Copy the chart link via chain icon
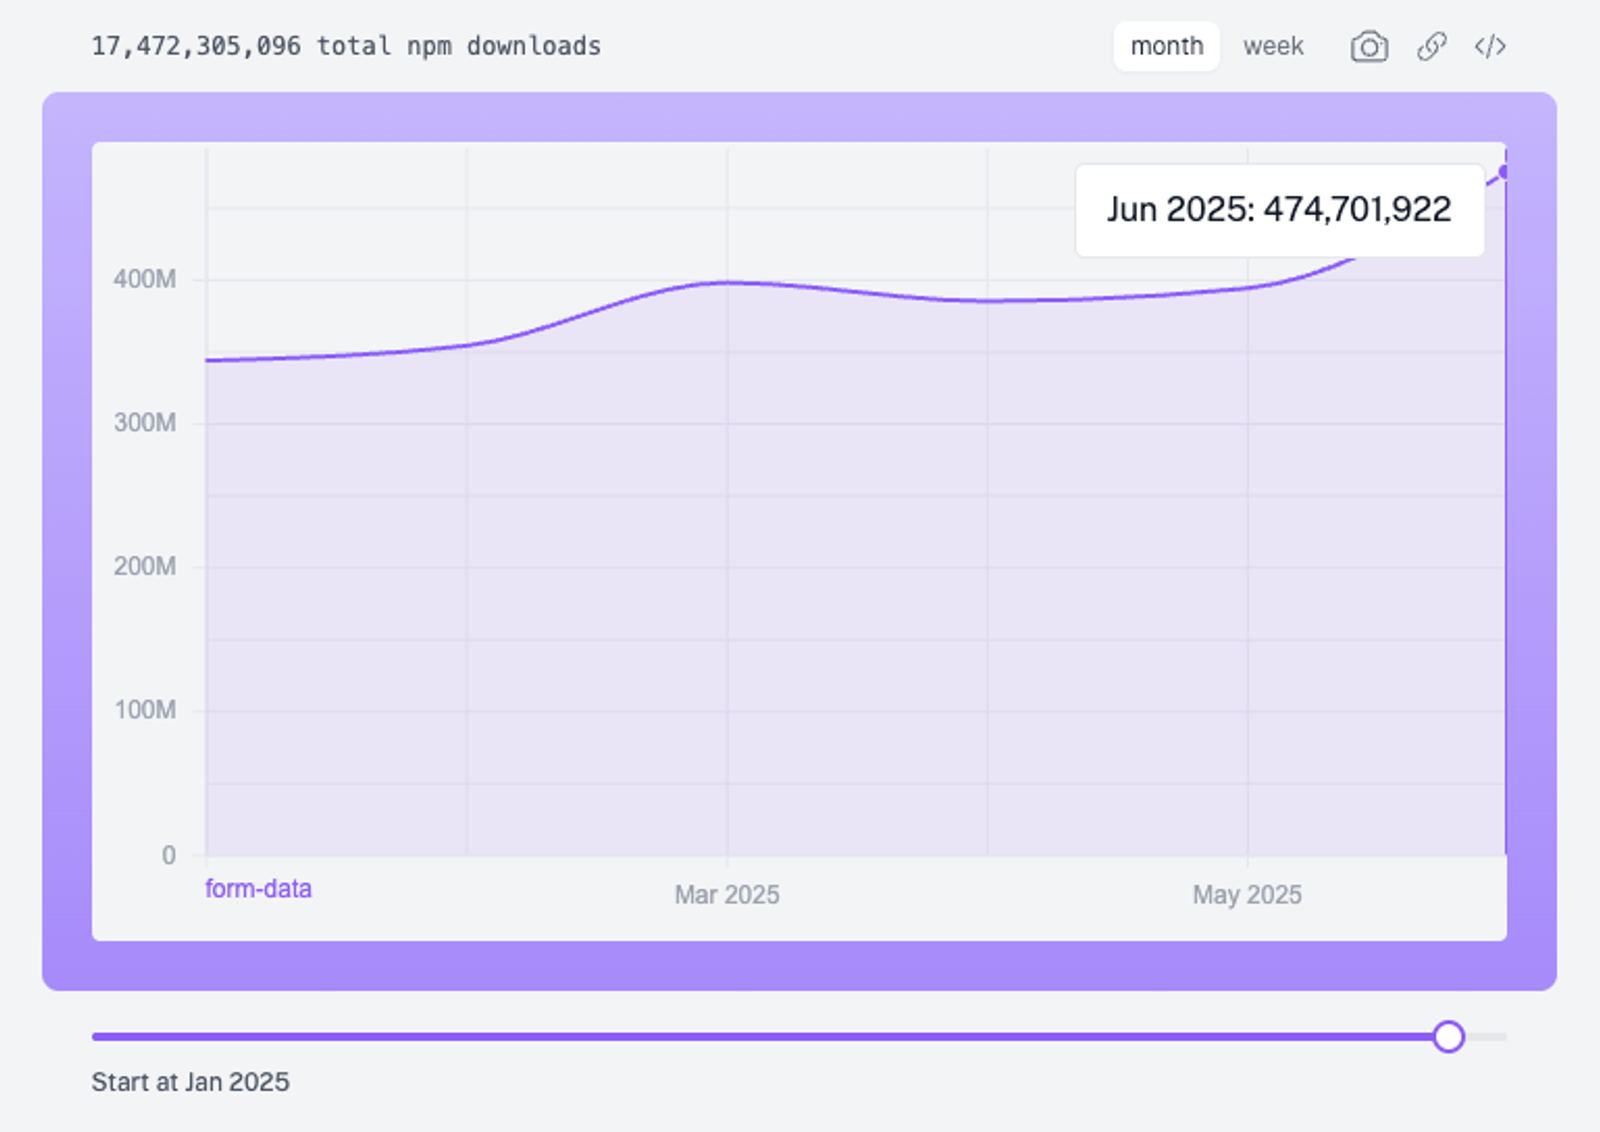The image size is (1600, 1132). coord(1432,46)
